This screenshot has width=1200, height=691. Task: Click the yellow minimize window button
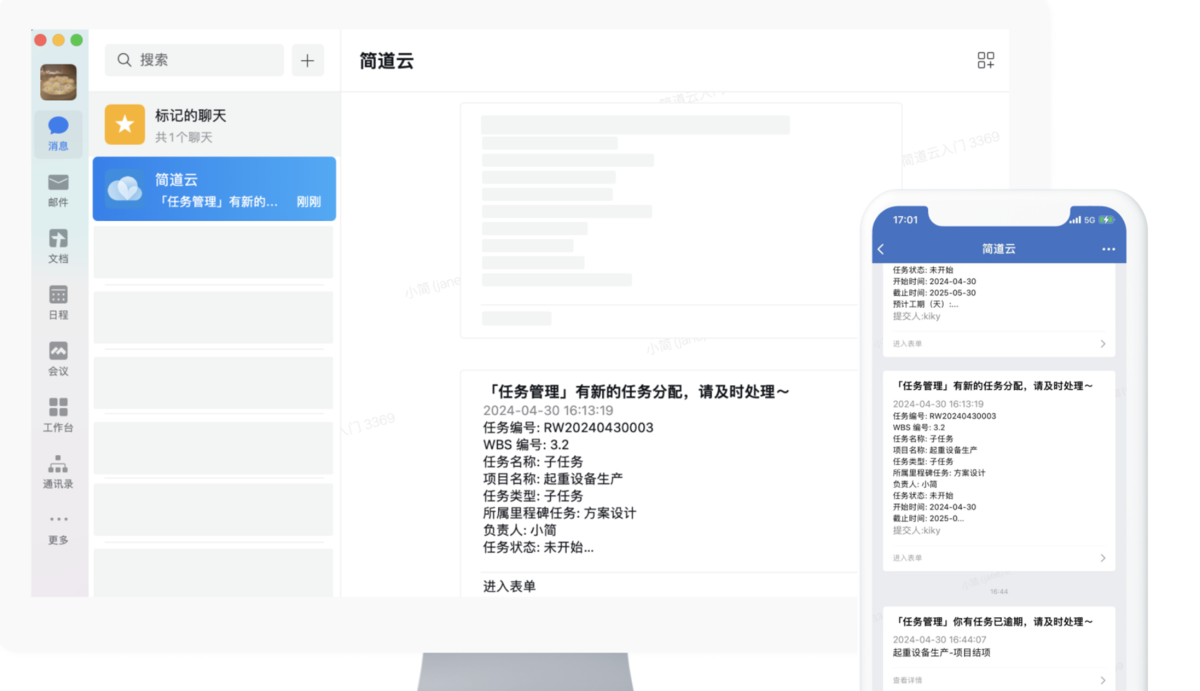click(x=58, y=40)
